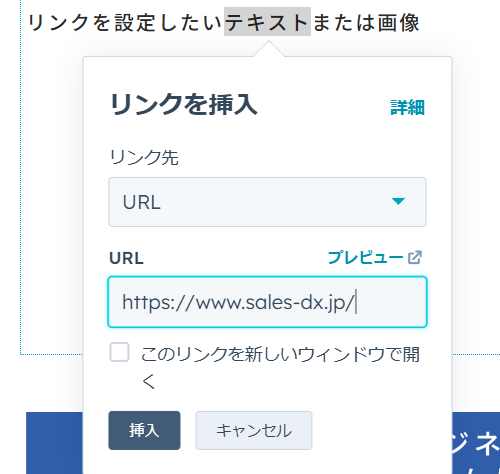Viewport: 500px width, 474px height.
Task: Click the プレビュー link text
Action: 365,258
